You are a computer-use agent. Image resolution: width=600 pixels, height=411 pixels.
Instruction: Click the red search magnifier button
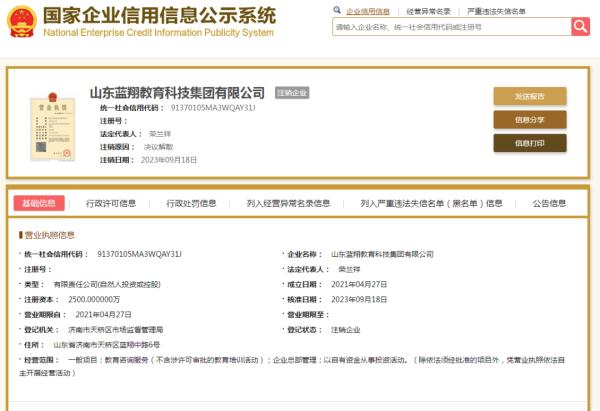click(580, 27)
